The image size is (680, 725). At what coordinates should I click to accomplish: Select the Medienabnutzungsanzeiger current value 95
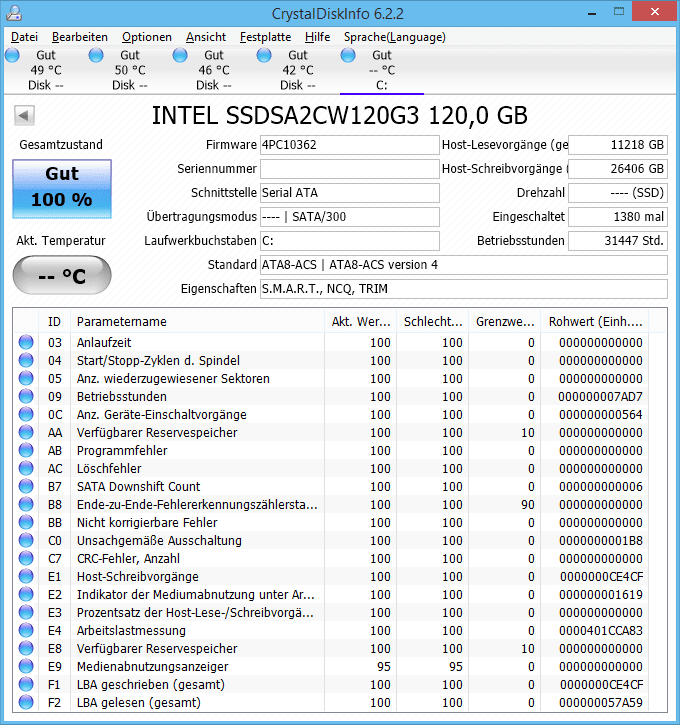click(384, 667)
